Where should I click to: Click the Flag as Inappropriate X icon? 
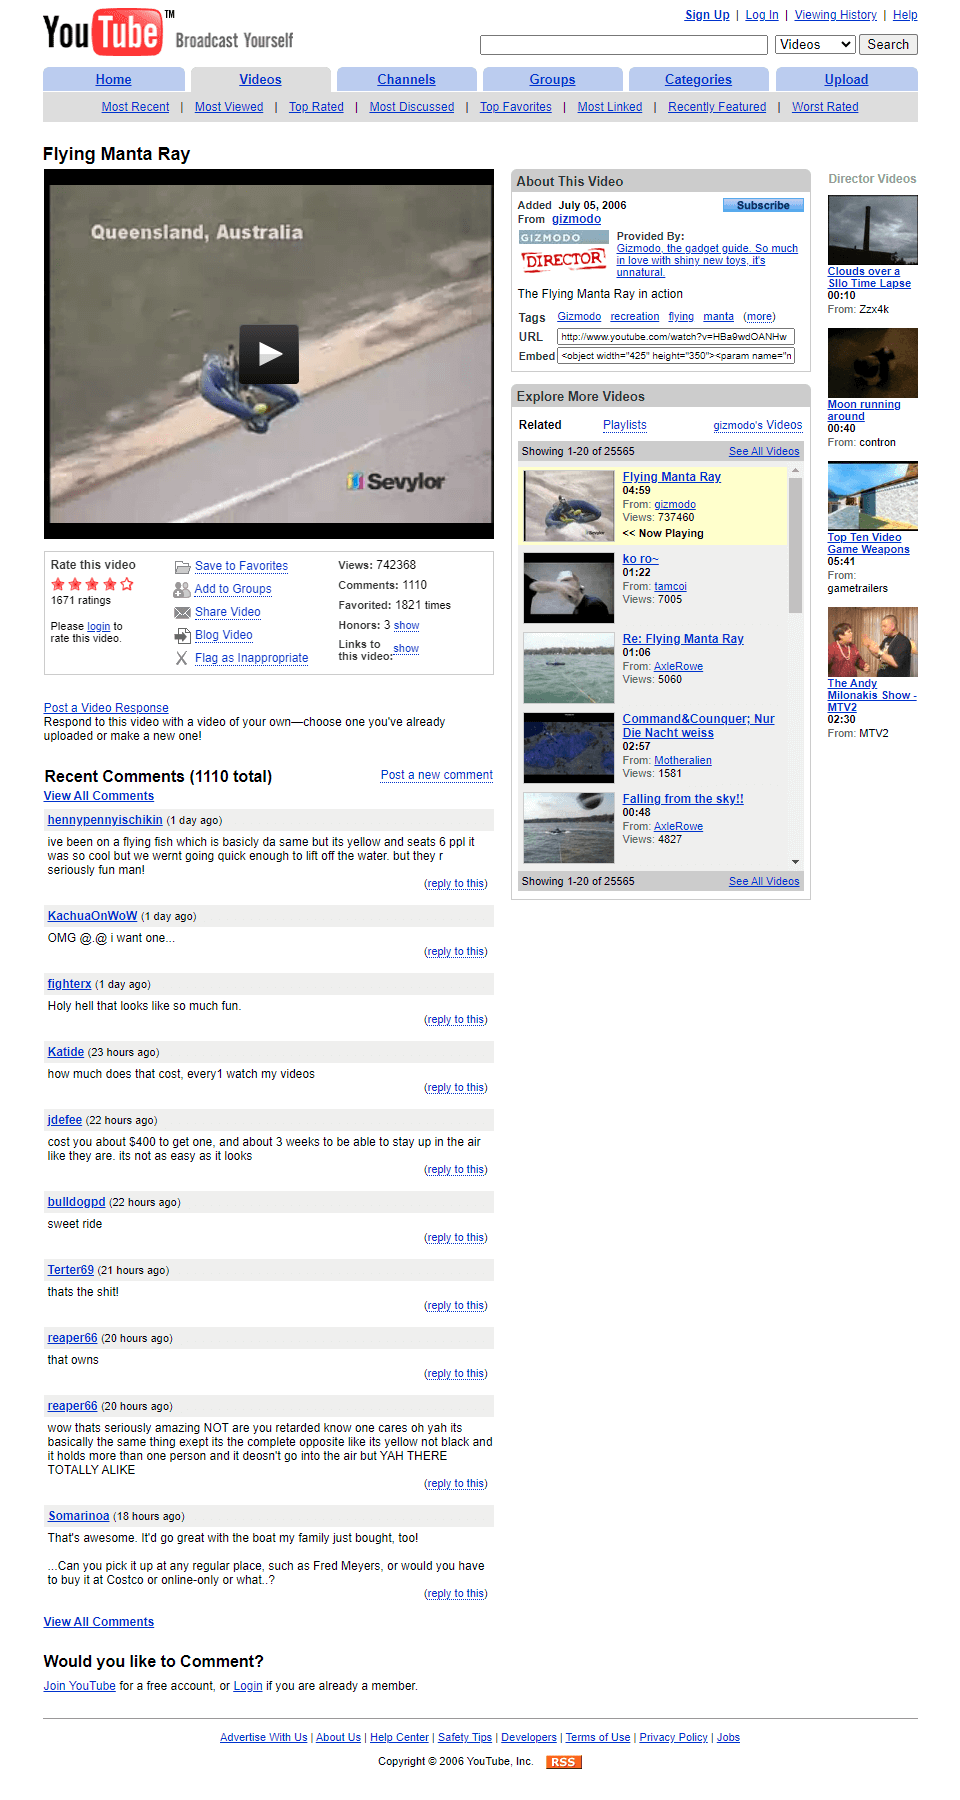click(182, 658)
